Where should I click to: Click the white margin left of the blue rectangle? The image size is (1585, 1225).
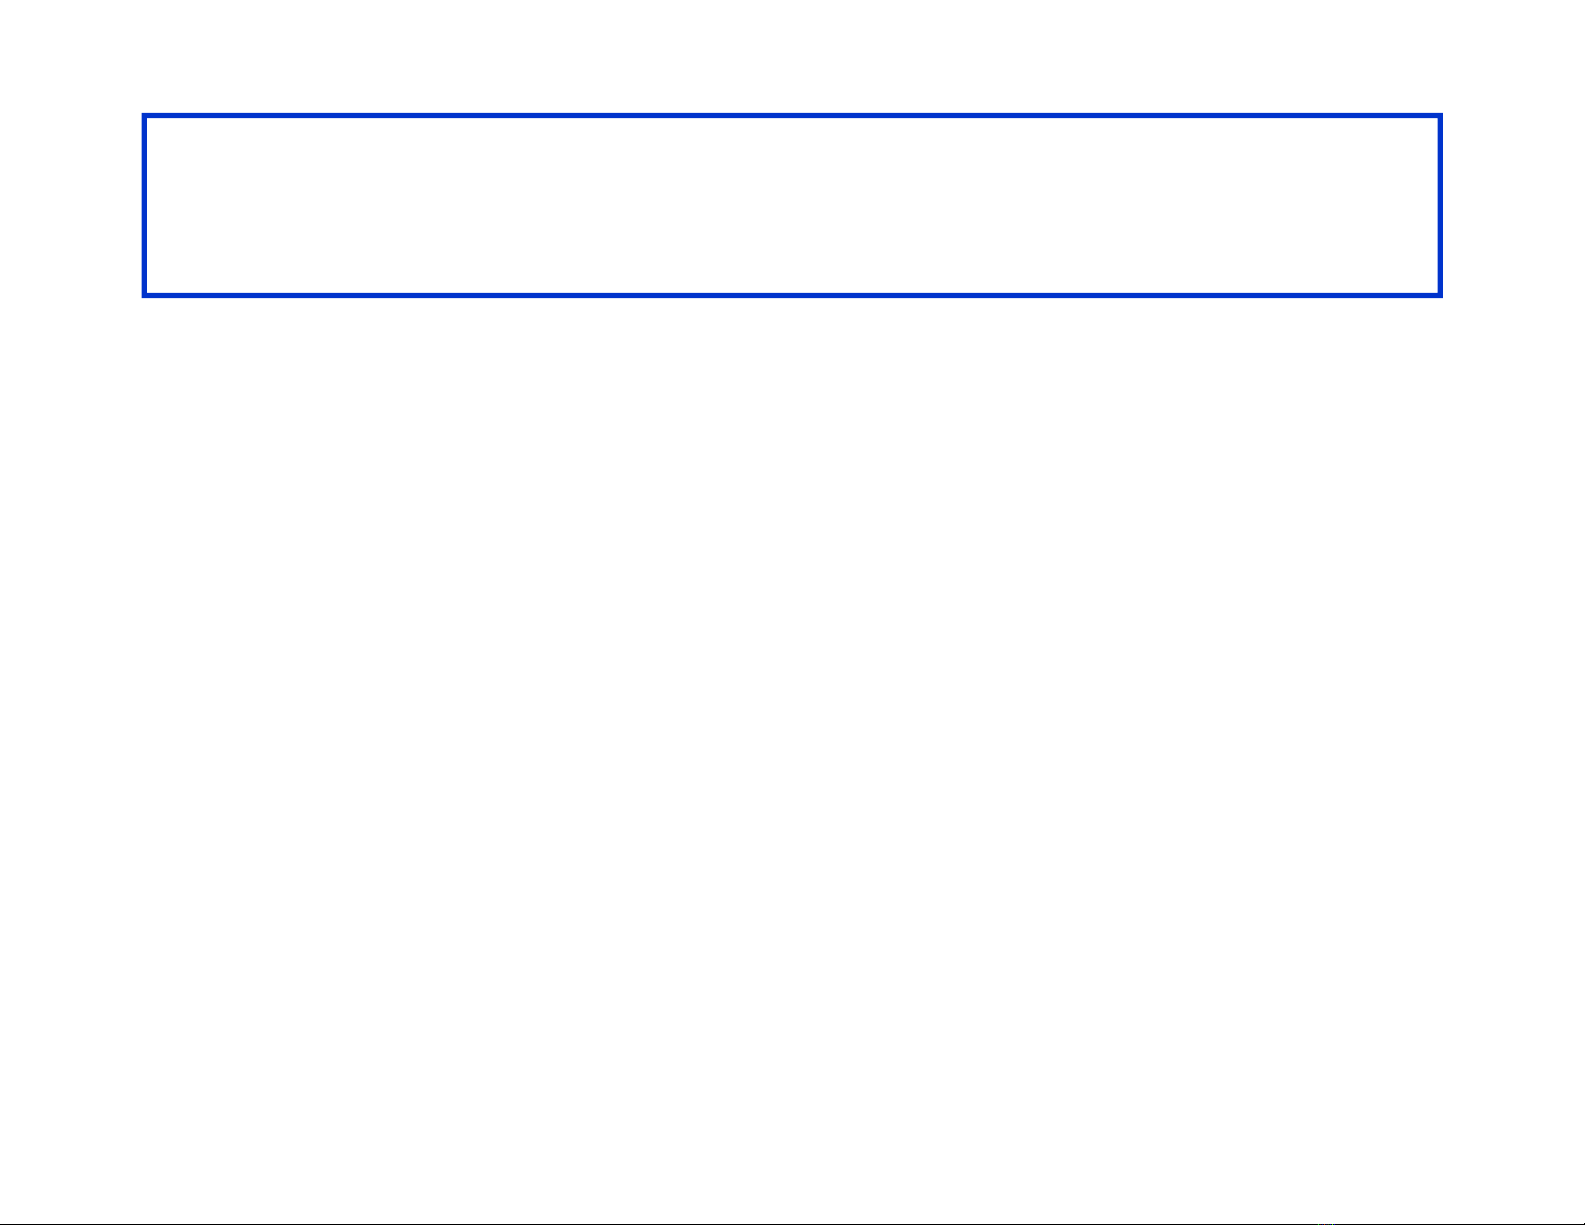click(x=70, y=205)
